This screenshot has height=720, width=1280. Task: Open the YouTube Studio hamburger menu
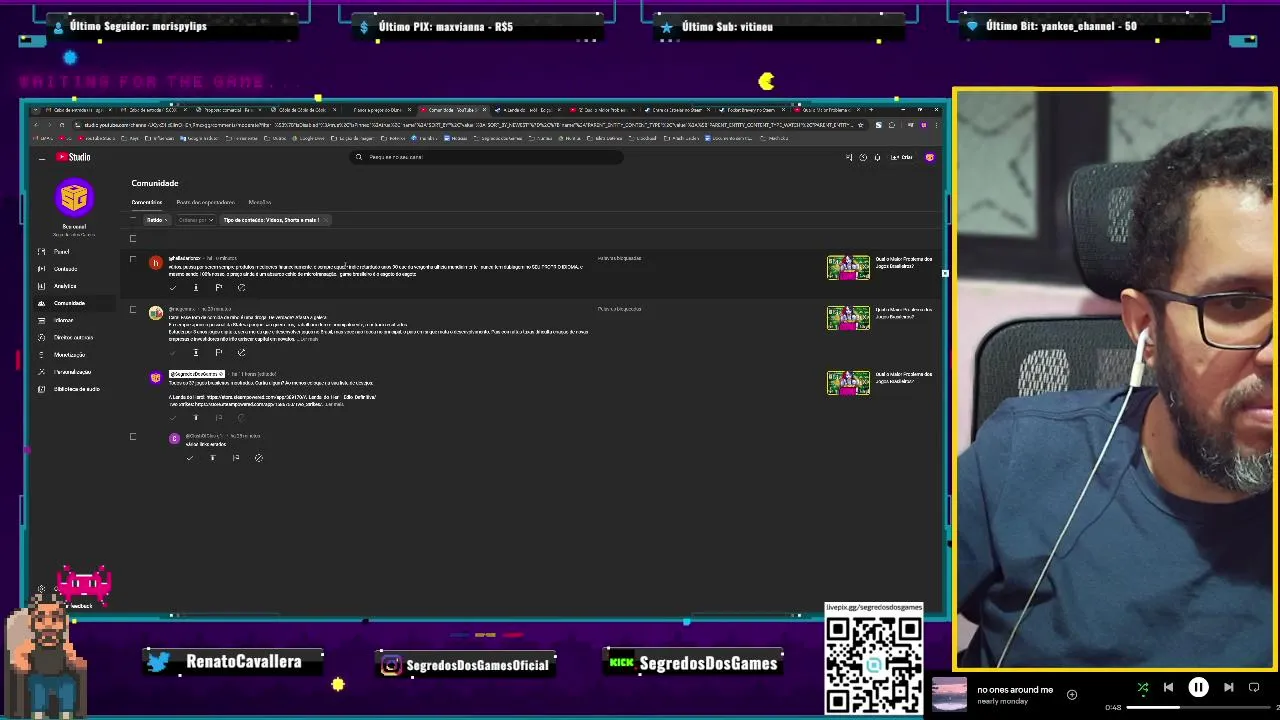click(42, 158)
